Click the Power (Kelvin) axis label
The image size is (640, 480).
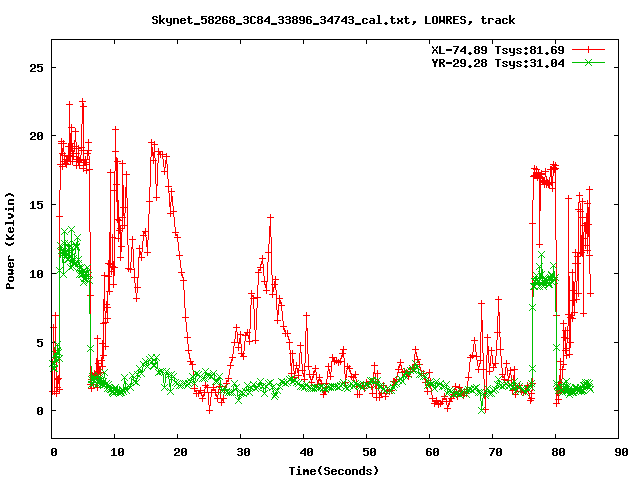pyautogui.click(x=10, y=241)
